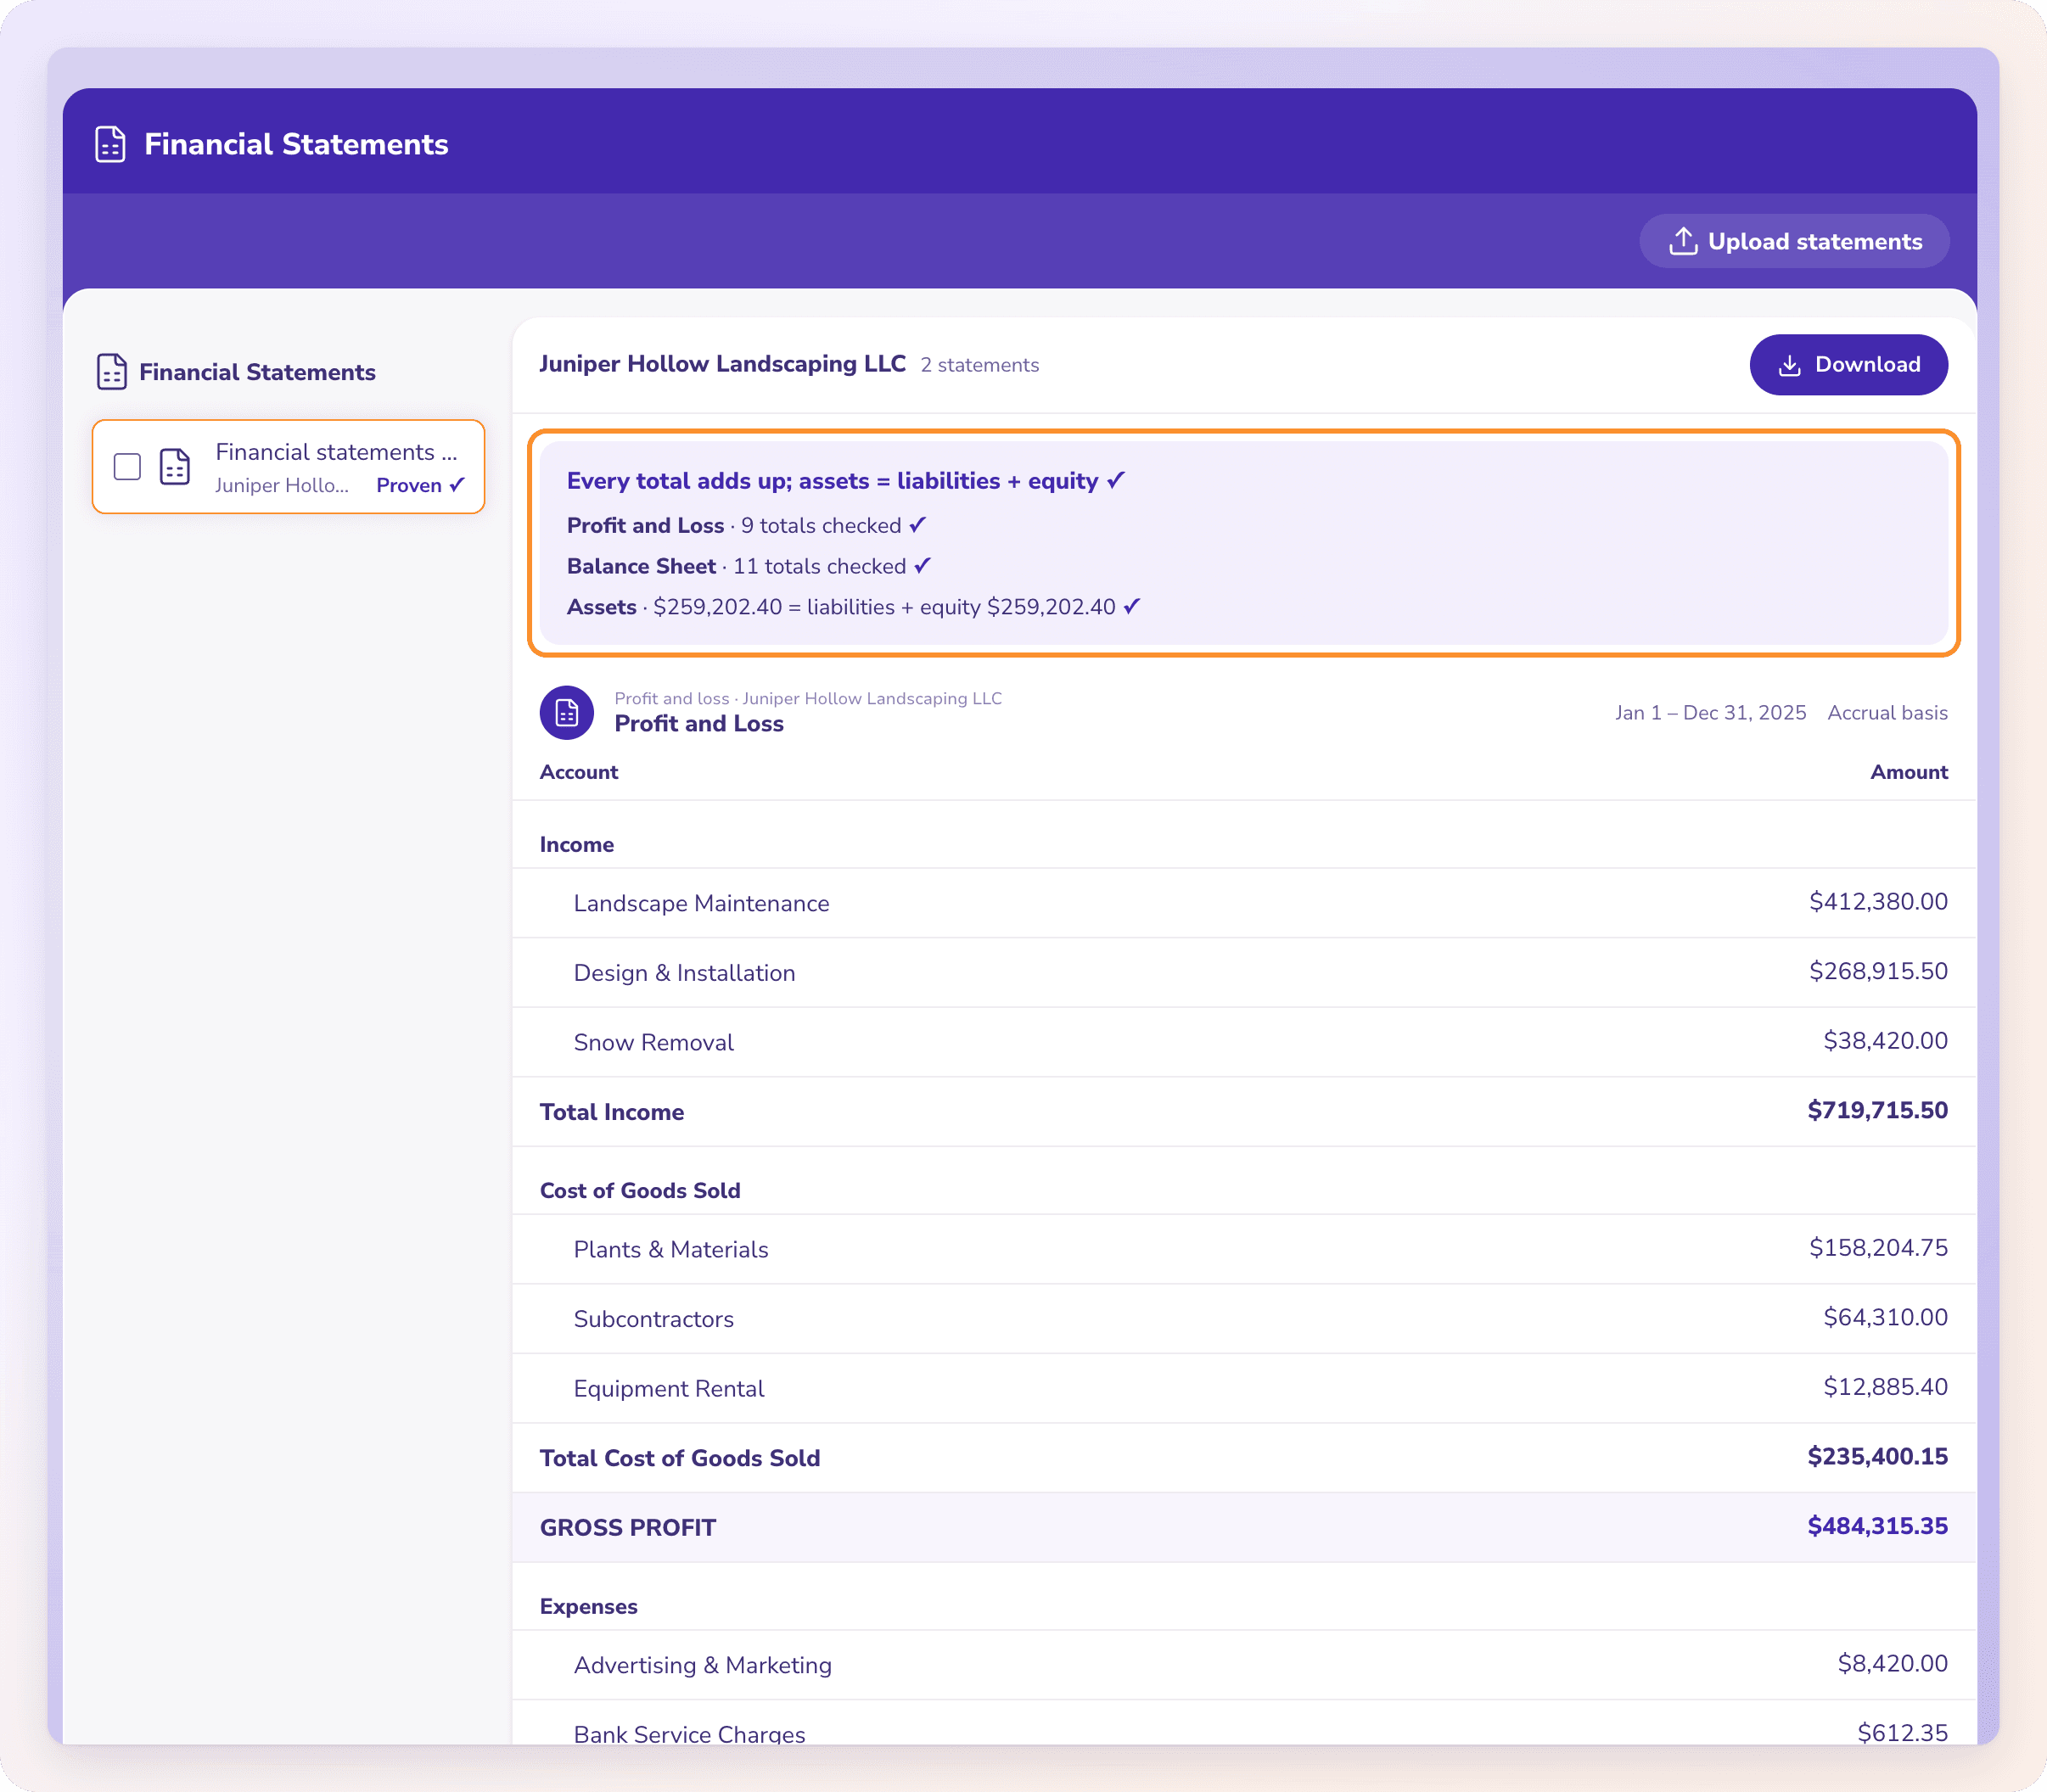Click the $412,380.00 amount
This screenshot has width=2047, height=1792.
(x=1878, y=902)
